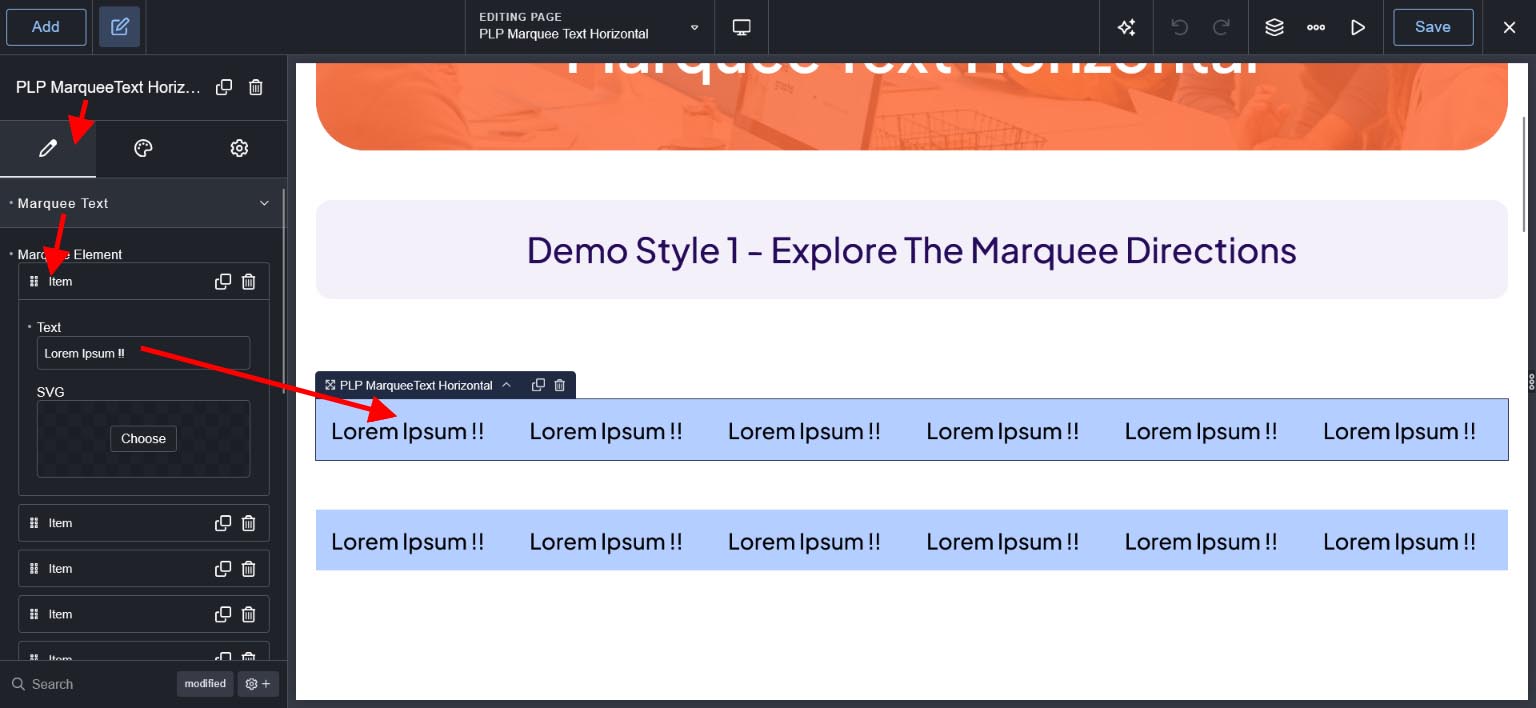Duplicate the PLP MarqueeText Horizontal element in panel header
1536x708 pixels.
224,87
